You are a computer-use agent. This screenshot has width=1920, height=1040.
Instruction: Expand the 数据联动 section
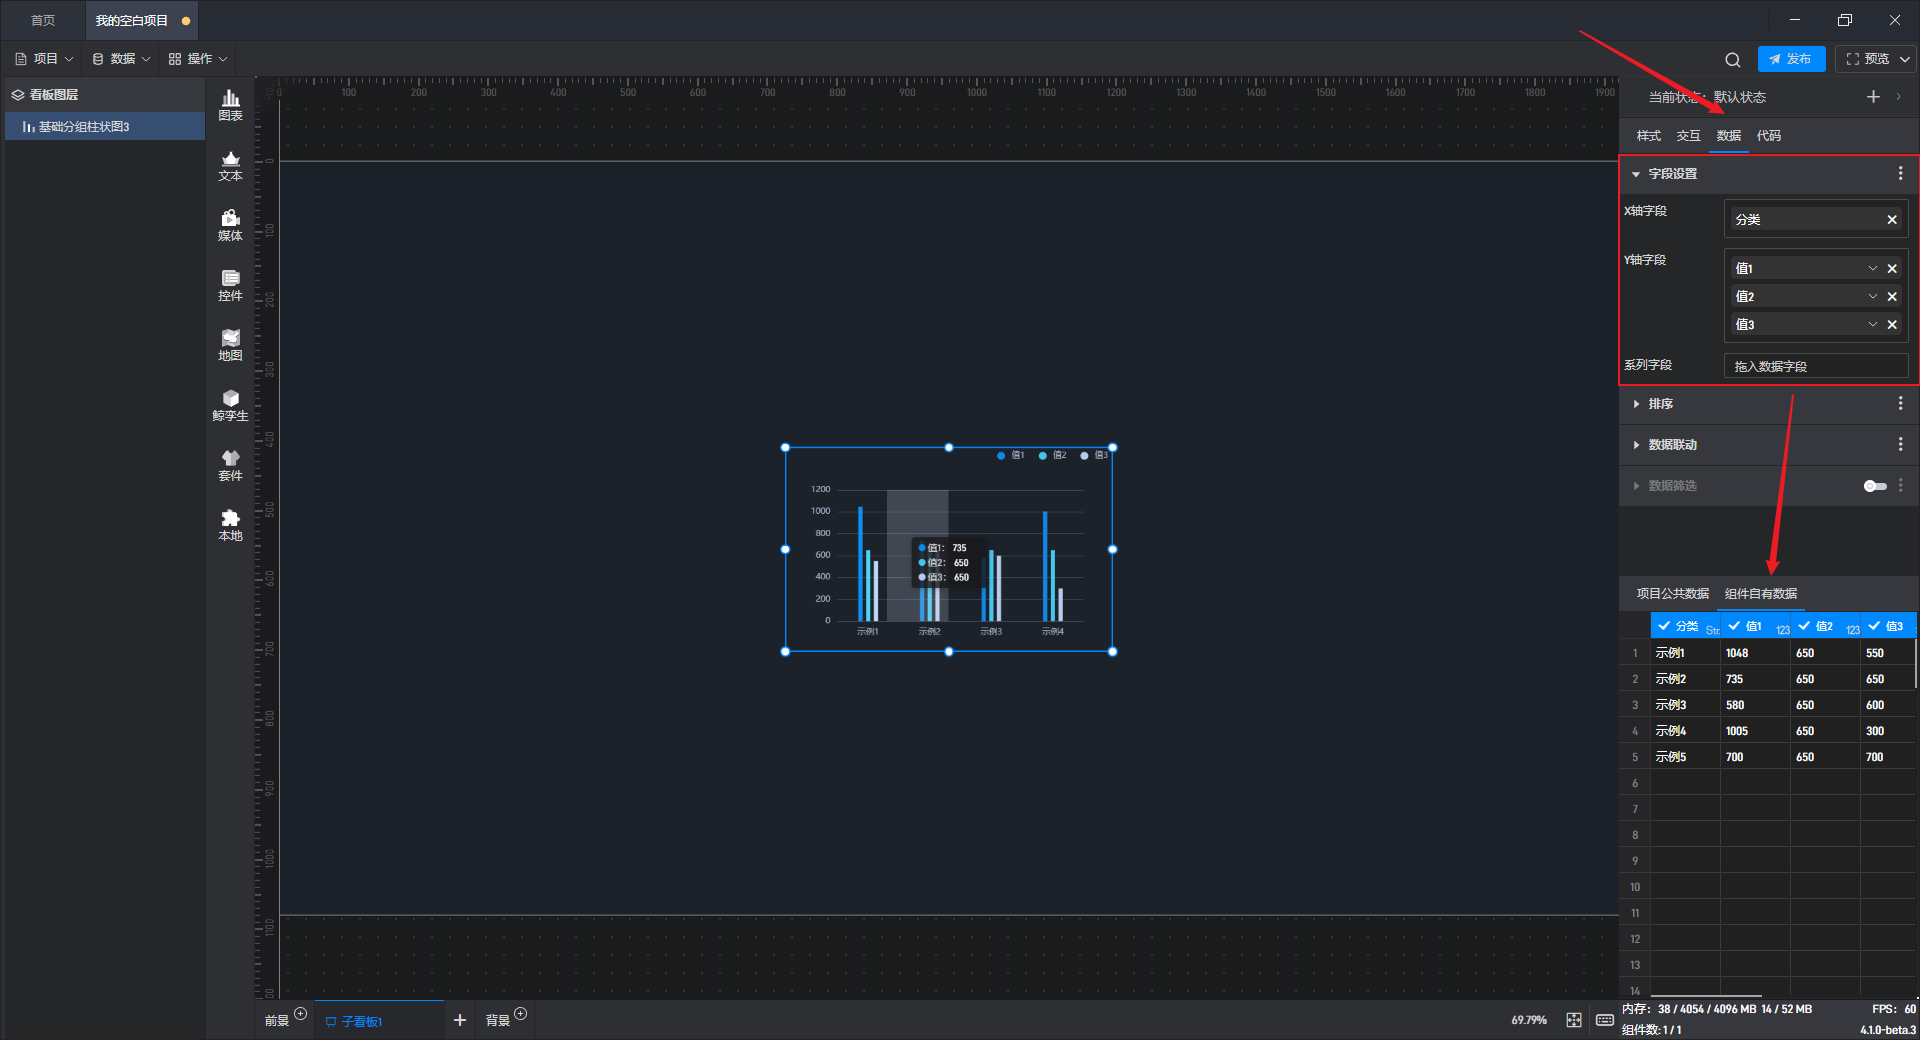tap(1636, 445)
